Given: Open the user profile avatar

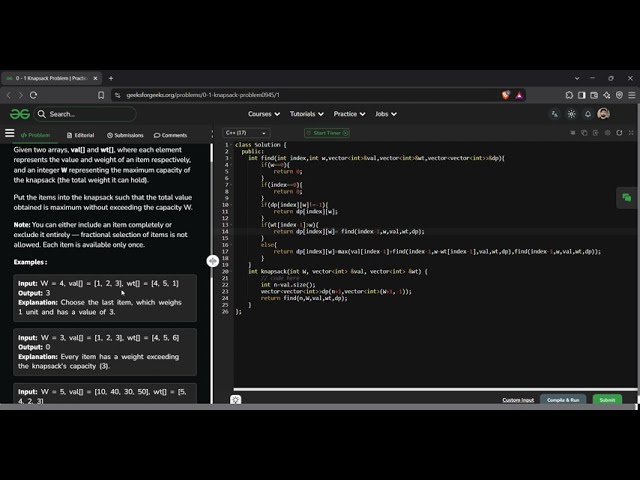Looking at the screenshot, I should (x=603, y=114).
